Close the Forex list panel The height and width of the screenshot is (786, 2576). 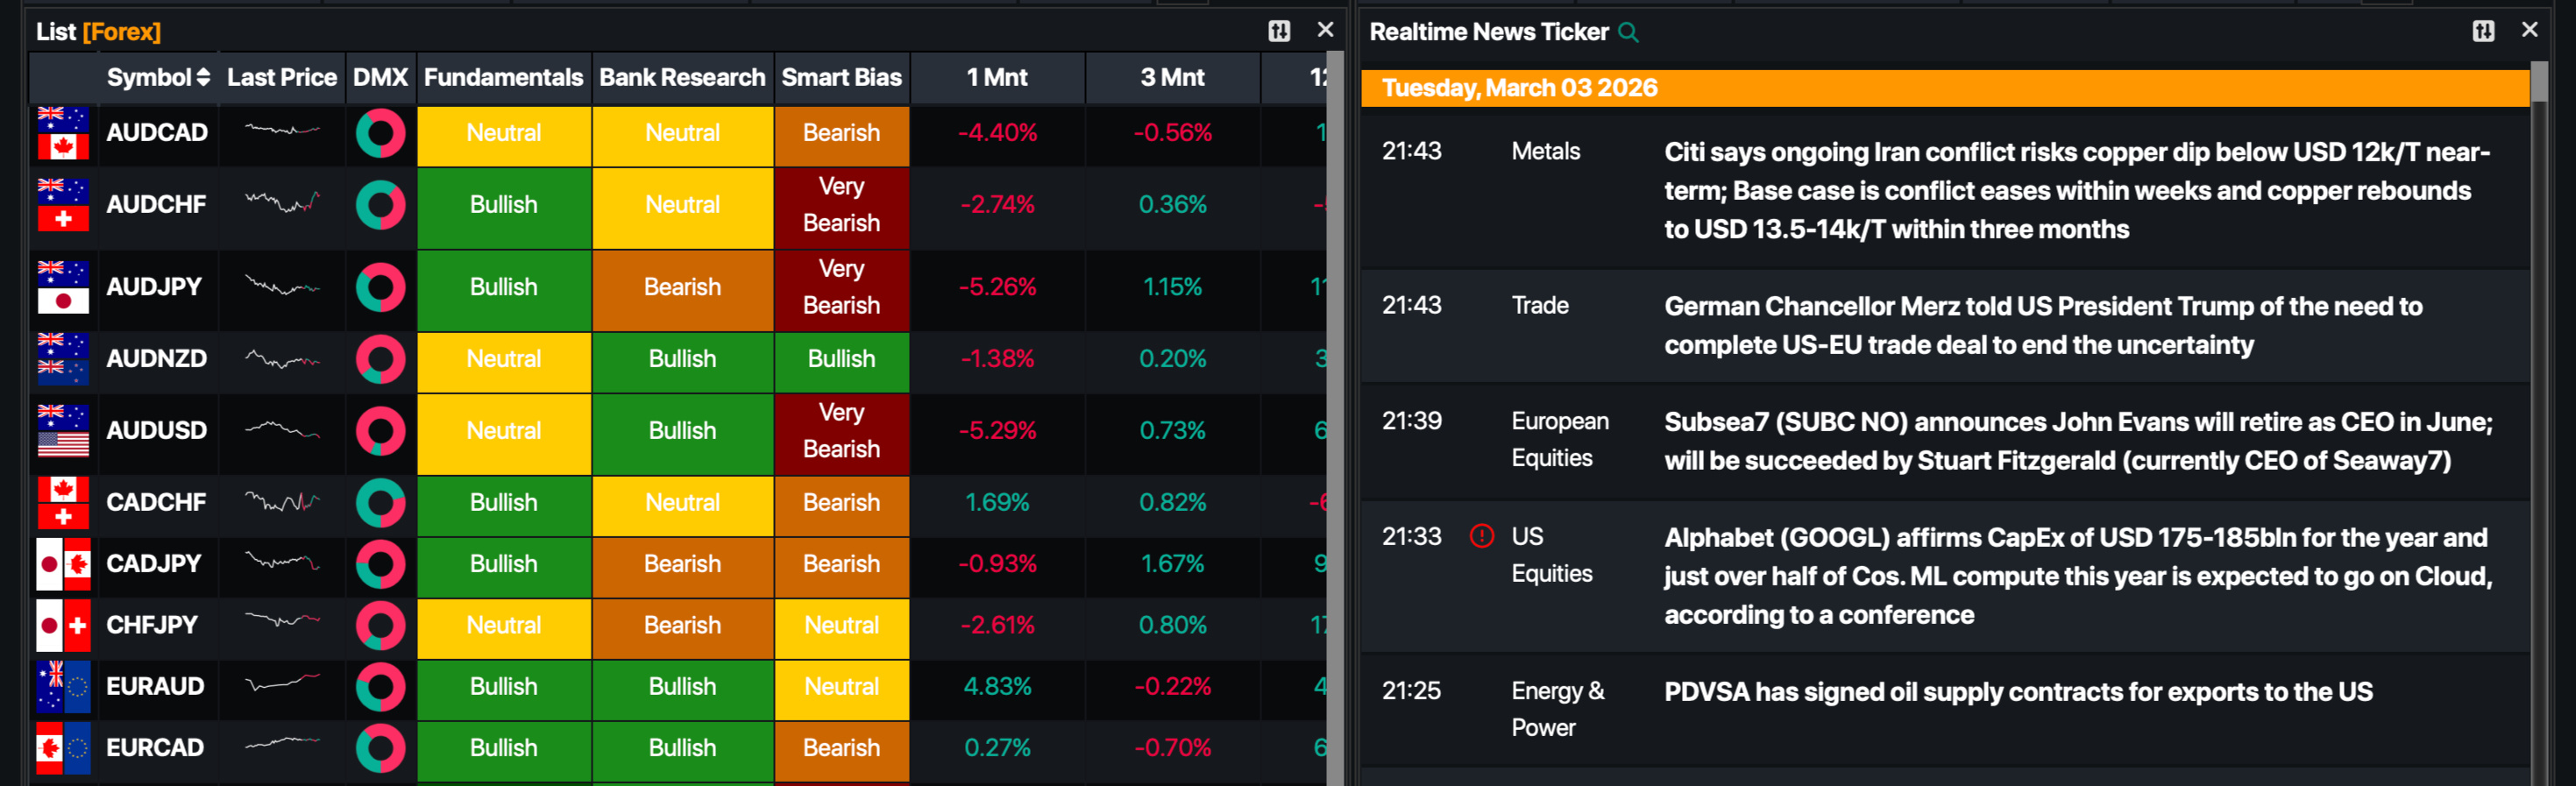(x=1325, y=30)
